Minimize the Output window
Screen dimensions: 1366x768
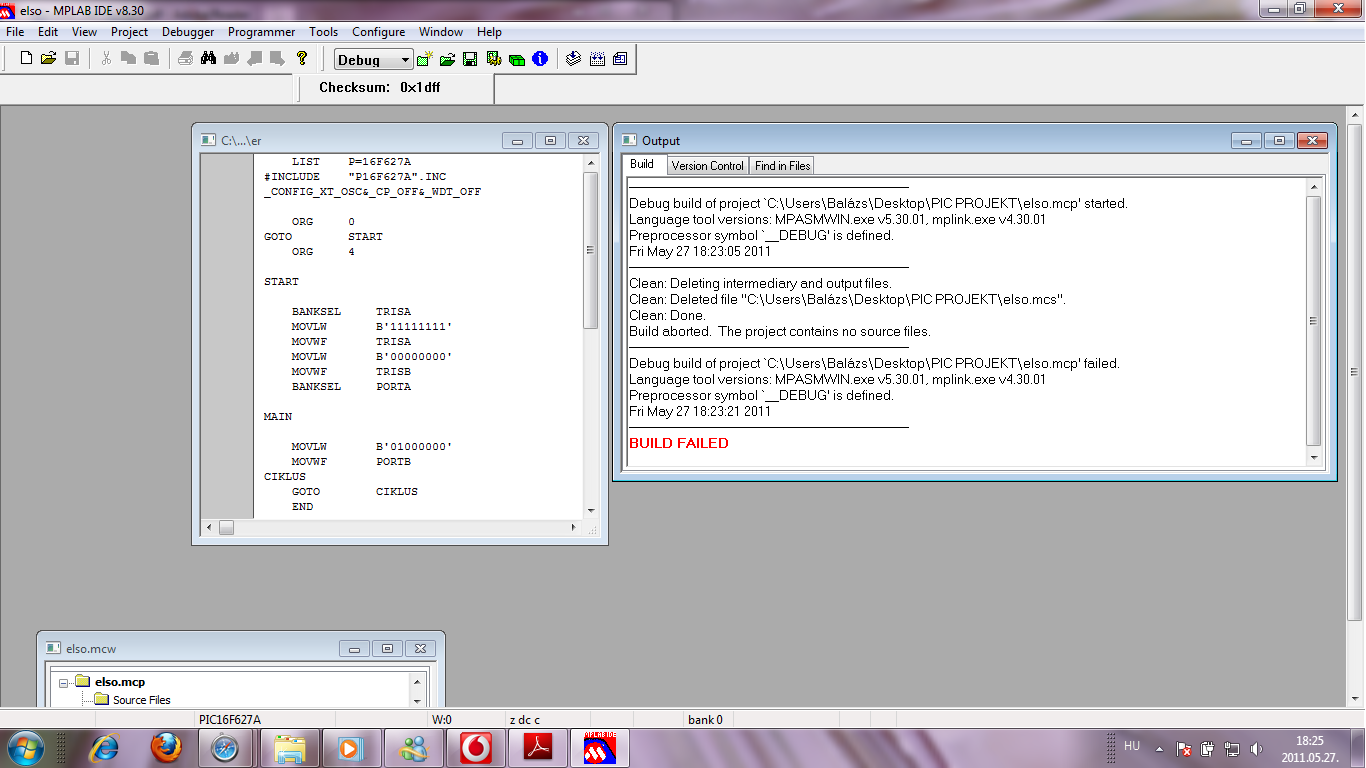[1247, 141]
